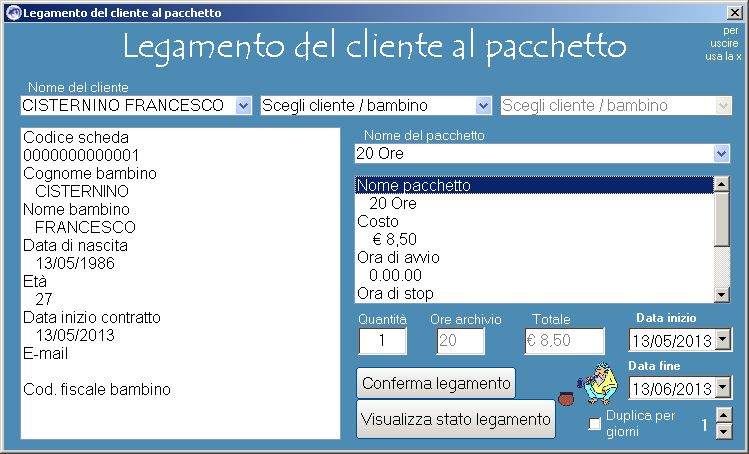Screen dimensions: 749x454
Task: Open the Data inizio date picker arrow
Action: (x=723, y=340)
